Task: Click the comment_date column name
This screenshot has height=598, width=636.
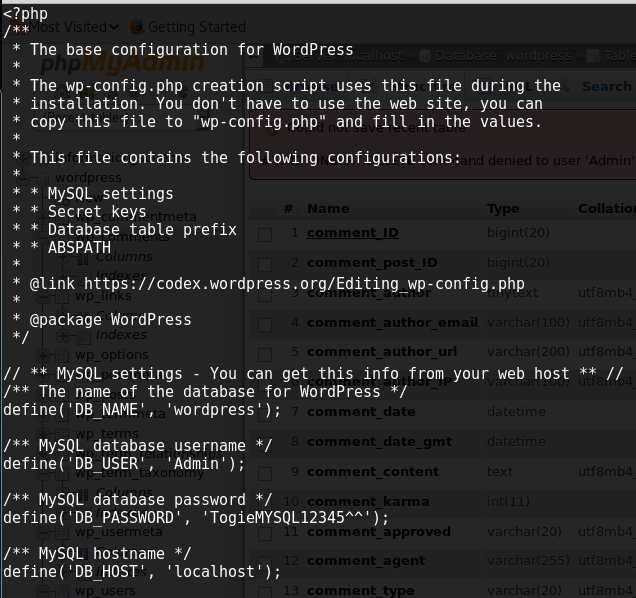Action: point(361,412)
